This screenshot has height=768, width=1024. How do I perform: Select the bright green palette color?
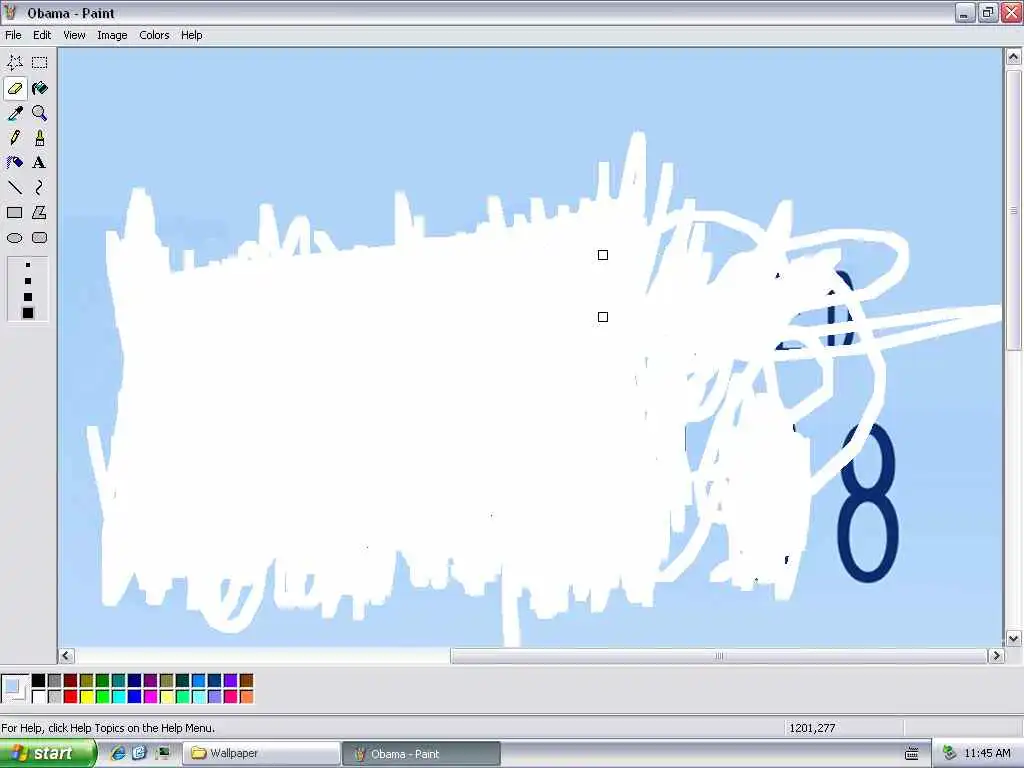103,697
